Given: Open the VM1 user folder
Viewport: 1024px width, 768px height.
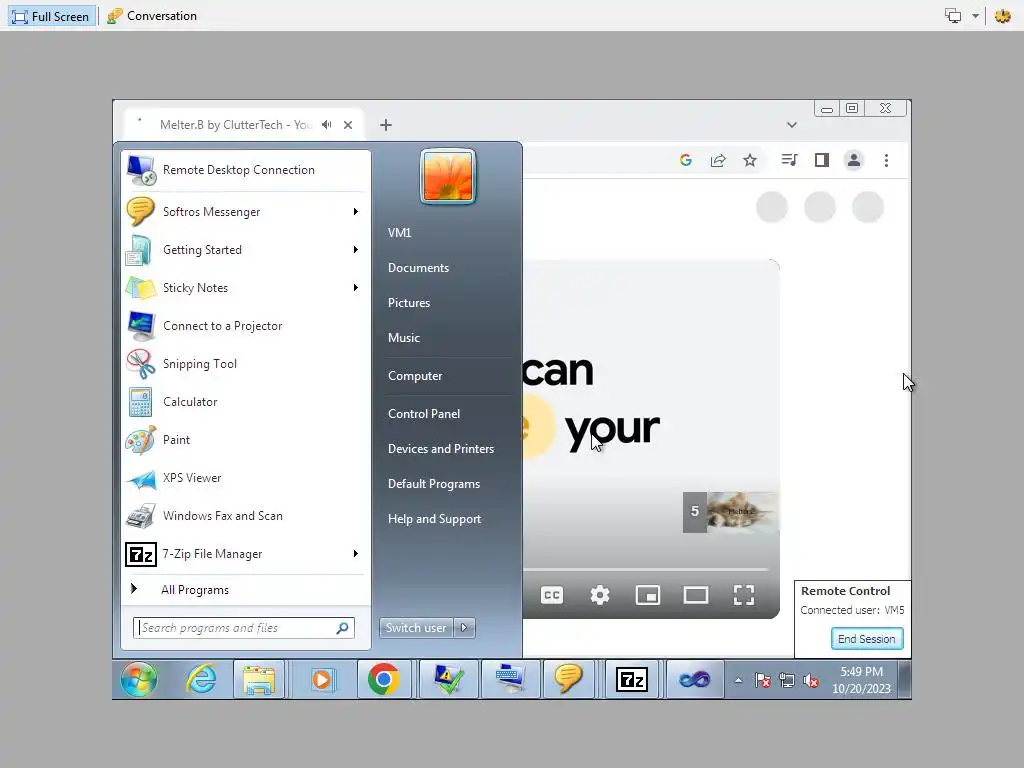Looking at the screenshot, I should pyautogui.click(x=399, y=232).
